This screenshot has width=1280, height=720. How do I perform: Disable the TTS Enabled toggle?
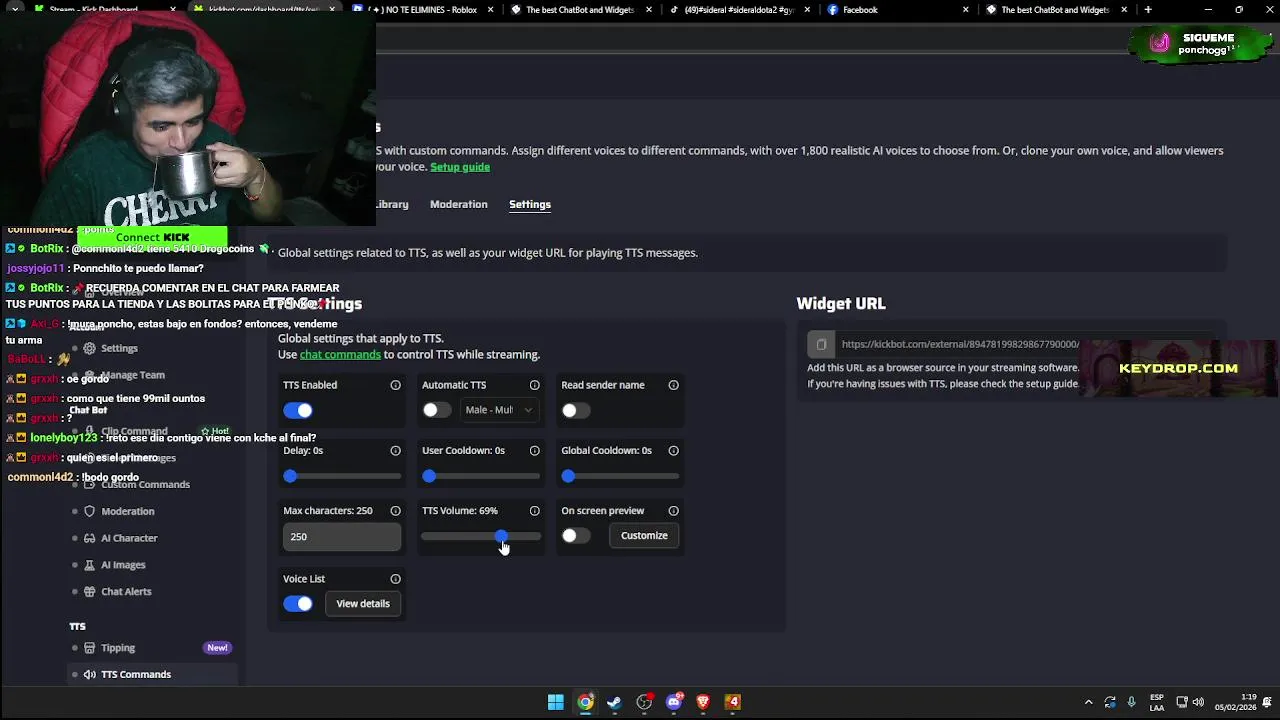[x=298, y=410]
